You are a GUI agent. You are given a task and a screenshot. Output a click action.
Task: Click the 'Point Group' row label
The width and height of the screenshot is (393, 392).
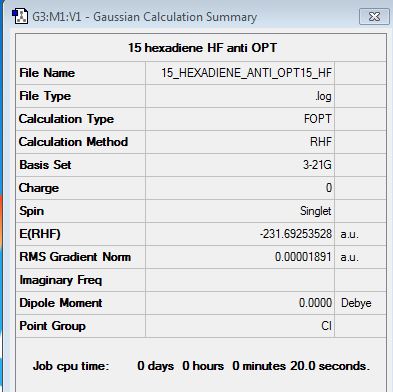pyautogui.click(x=52, y=326)
